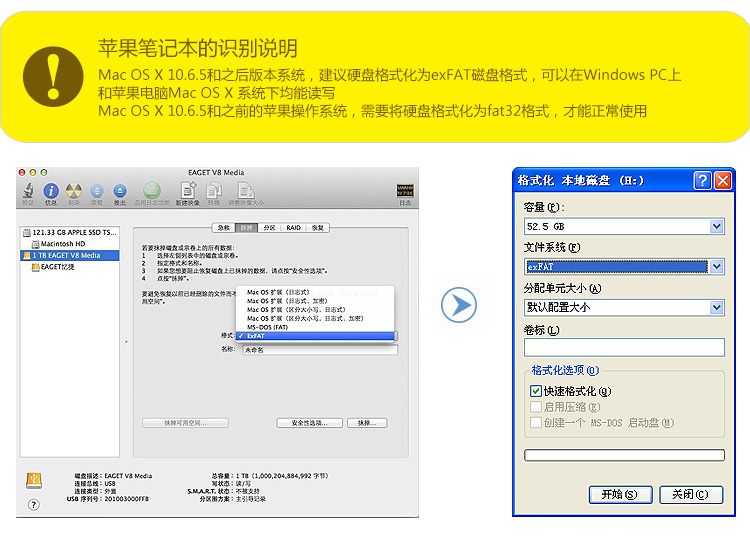Click the red close button of Disk Utility window
The width and height of the screenshot is (750, 536).
22,172
